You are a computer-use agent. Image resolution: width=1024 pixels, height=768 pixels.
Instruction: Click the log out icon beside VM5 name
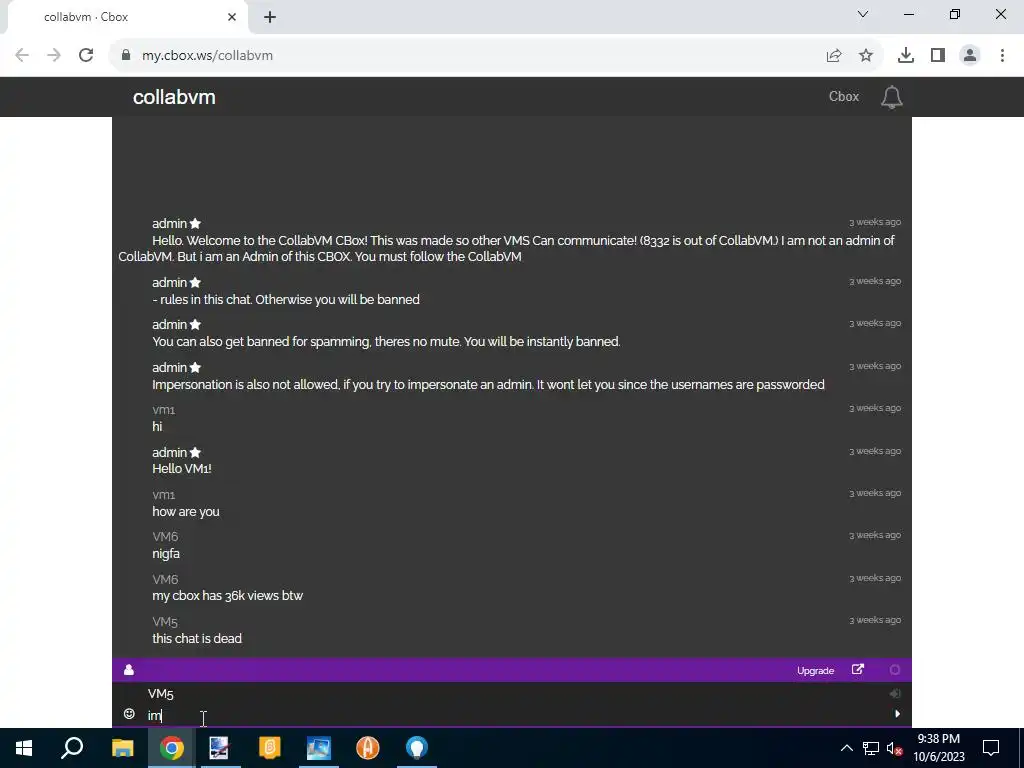[895, 694]
